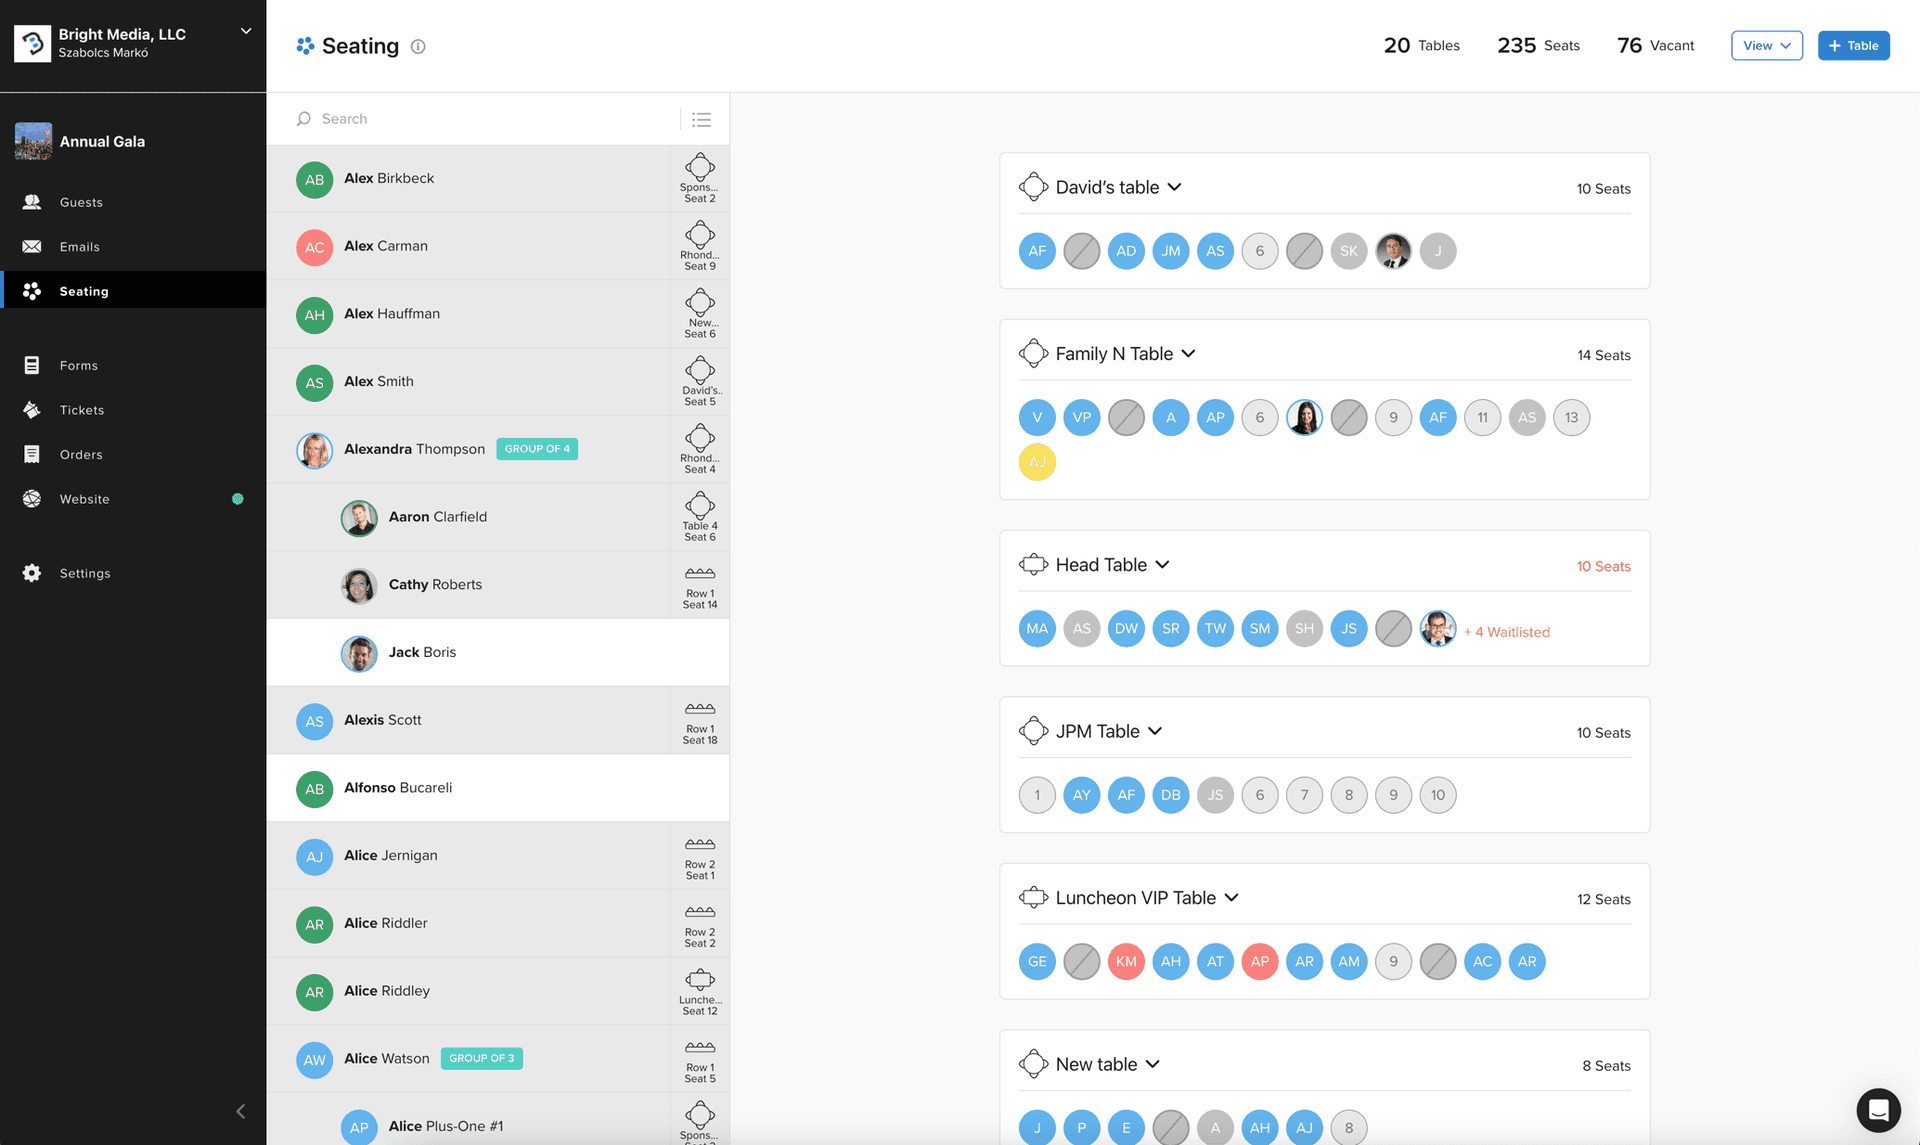This screenshot has width=1920, height=1145.
Task: Open Guests in the sidebar
Action: pos(81,202)
